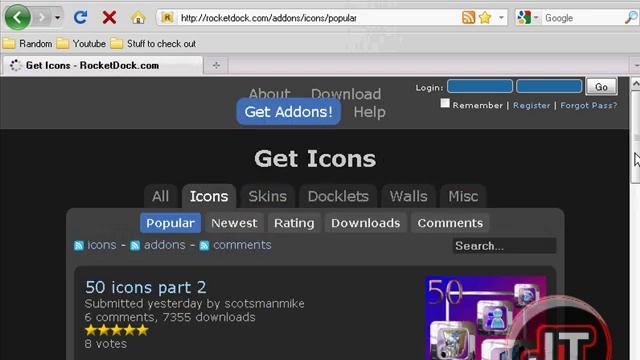
Task: Open the Youtube bookmarks folder
Action: click(81, 44)
